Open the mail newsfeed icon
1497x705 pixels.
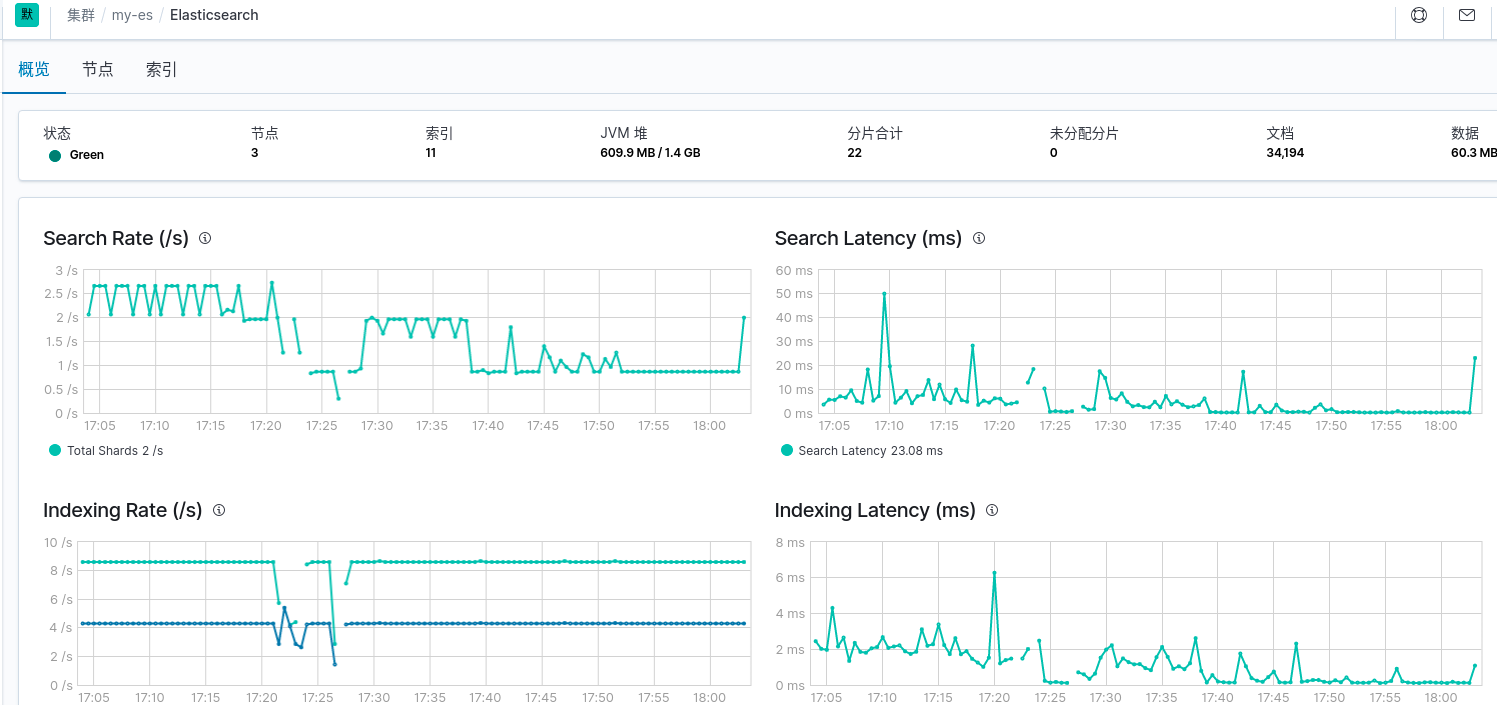1467,15
